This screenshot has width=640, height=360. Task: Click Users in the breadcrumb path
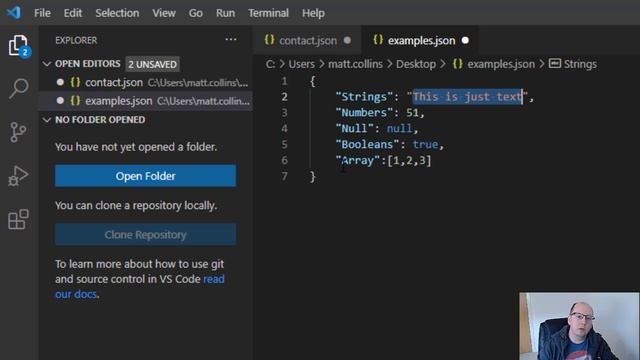[302, 64]
